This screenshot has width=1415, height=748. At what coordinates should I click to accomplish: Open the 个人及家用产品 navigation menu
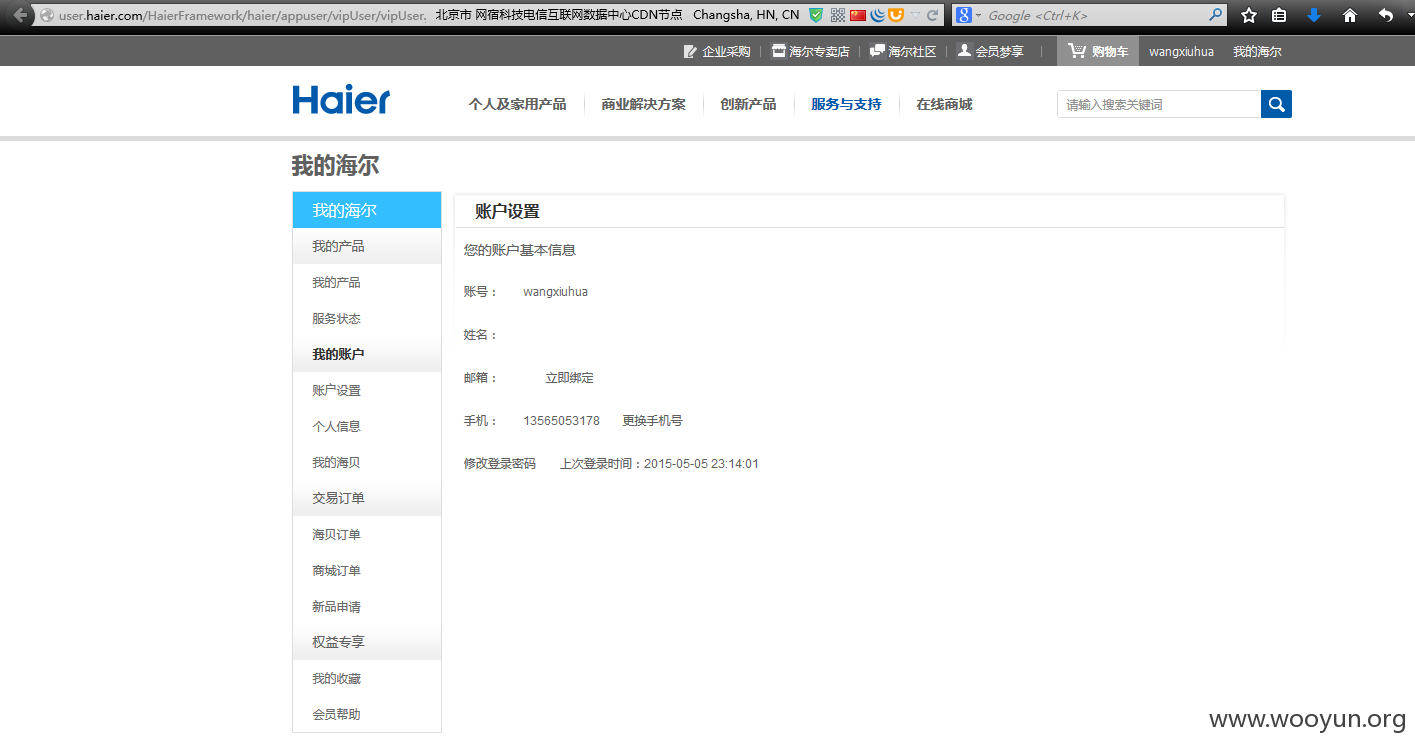click(x=517, y=104)
